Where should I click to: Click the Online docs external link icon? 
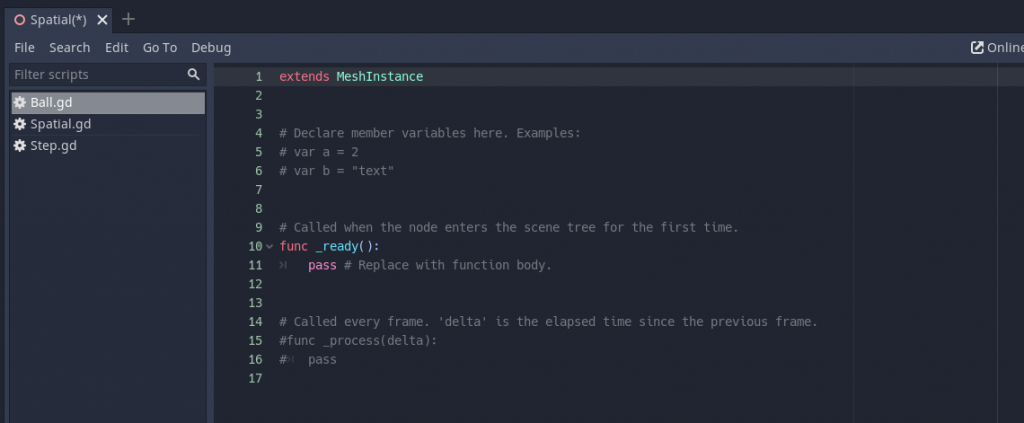click(977, 48)
